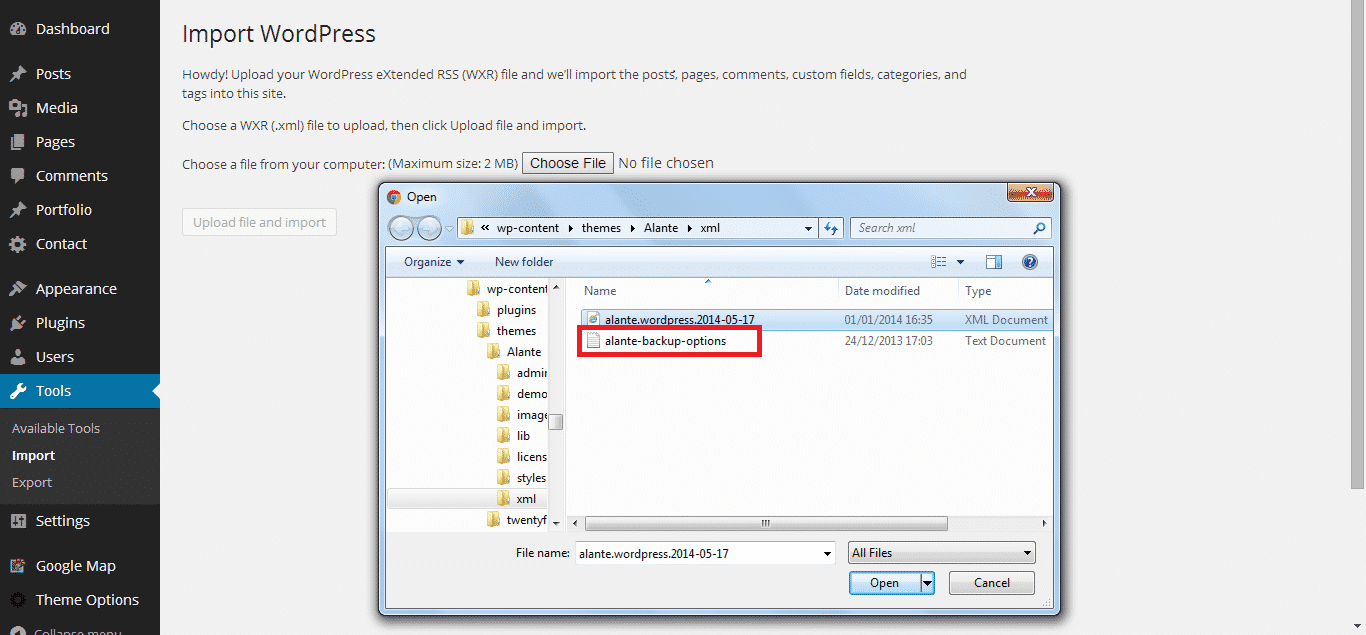Image resolution: width=1366 pixels, height=635 pixels.
Task: Open Available Tools submenu item
Action: [56, 428]
